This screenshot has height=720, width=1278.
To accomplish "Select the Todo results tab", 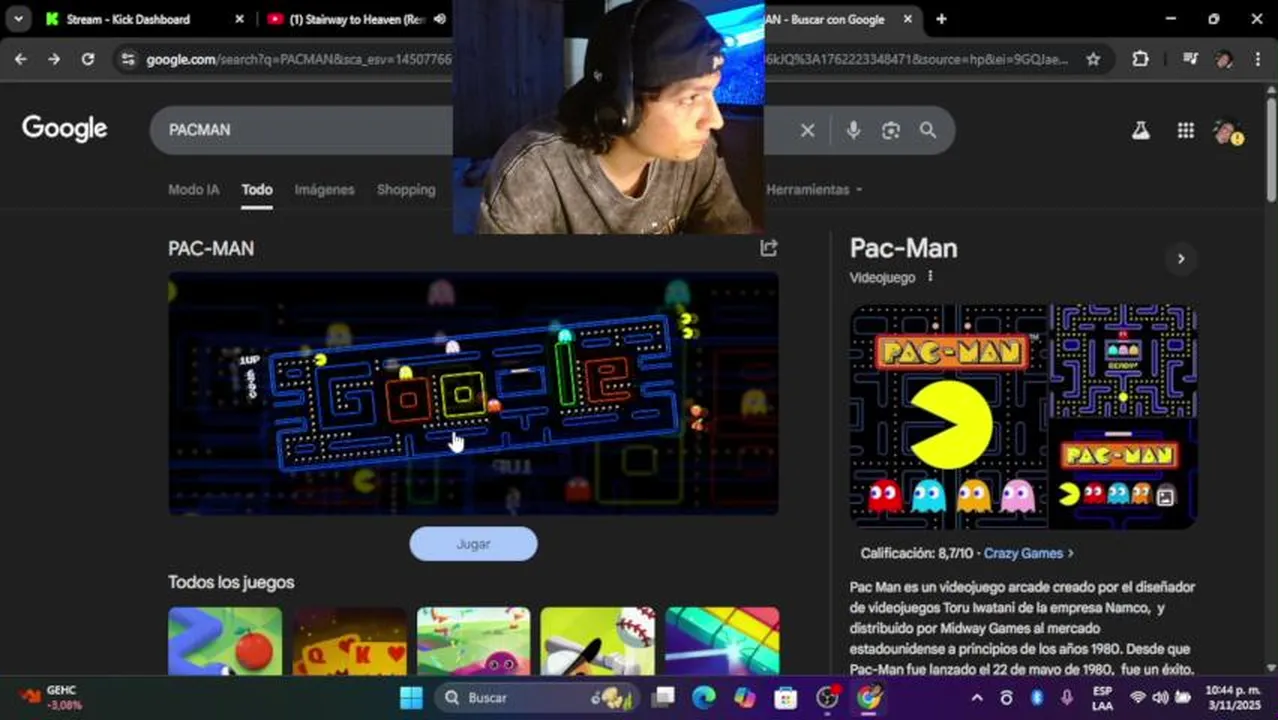I will [x=257, y=189].
